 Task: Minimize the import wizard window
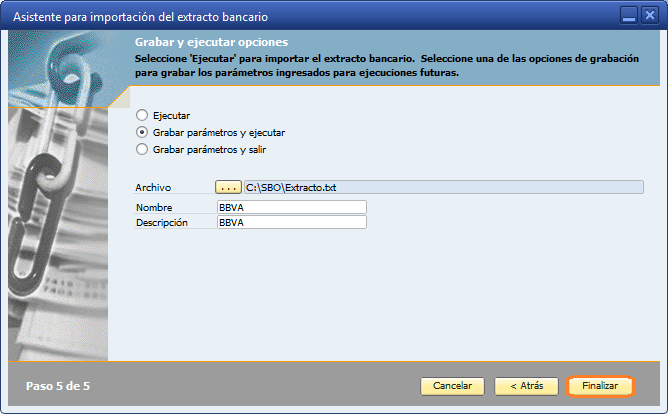tap(628, 17)
